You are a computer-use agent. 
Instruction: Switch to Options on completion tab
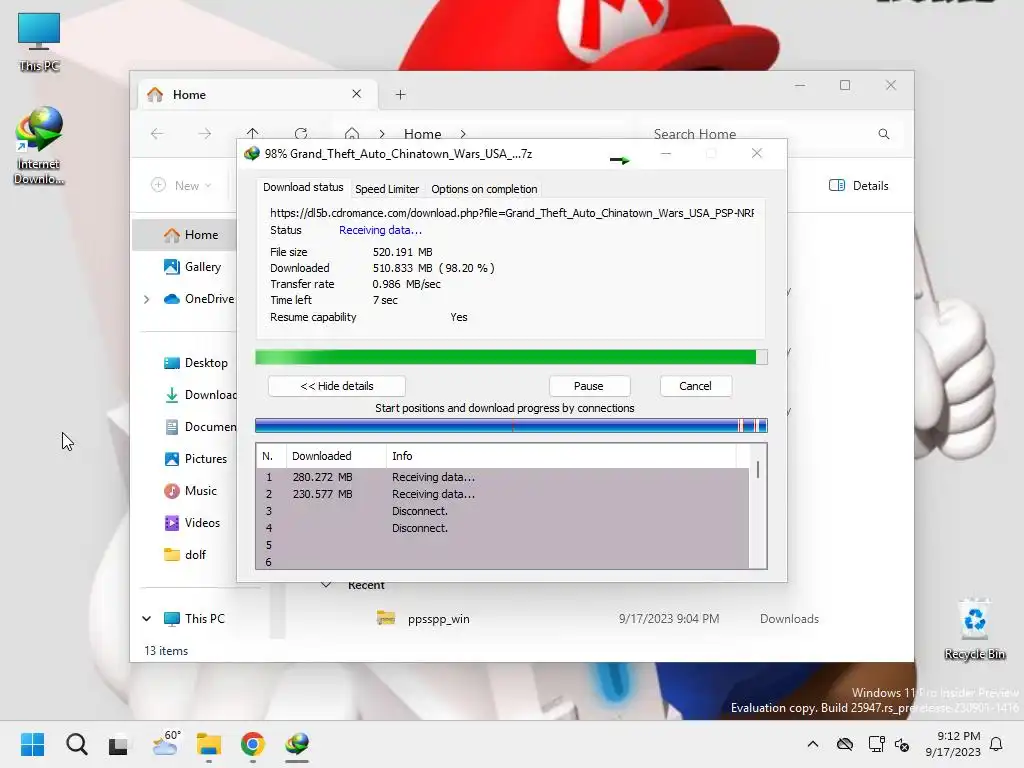[484, 189]
